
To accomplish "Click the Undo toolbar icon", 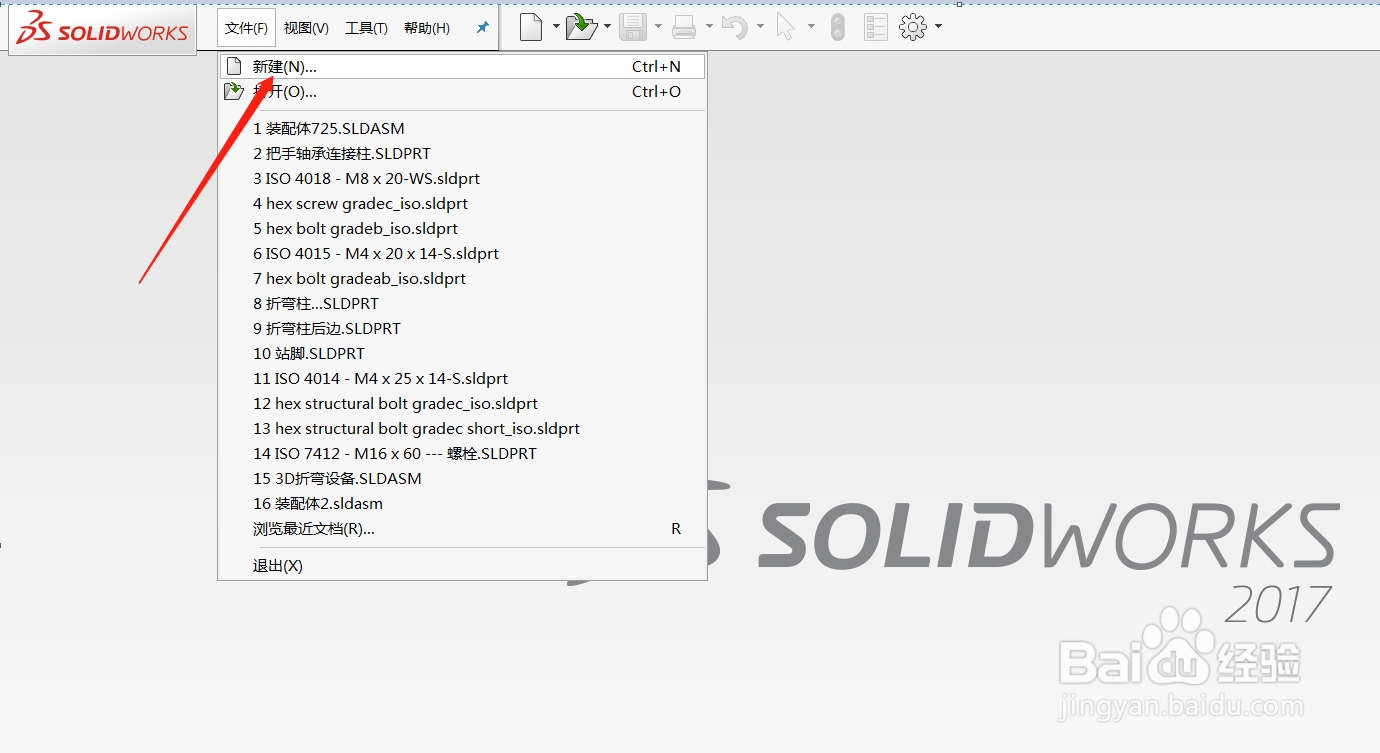I will pos(735,28).
